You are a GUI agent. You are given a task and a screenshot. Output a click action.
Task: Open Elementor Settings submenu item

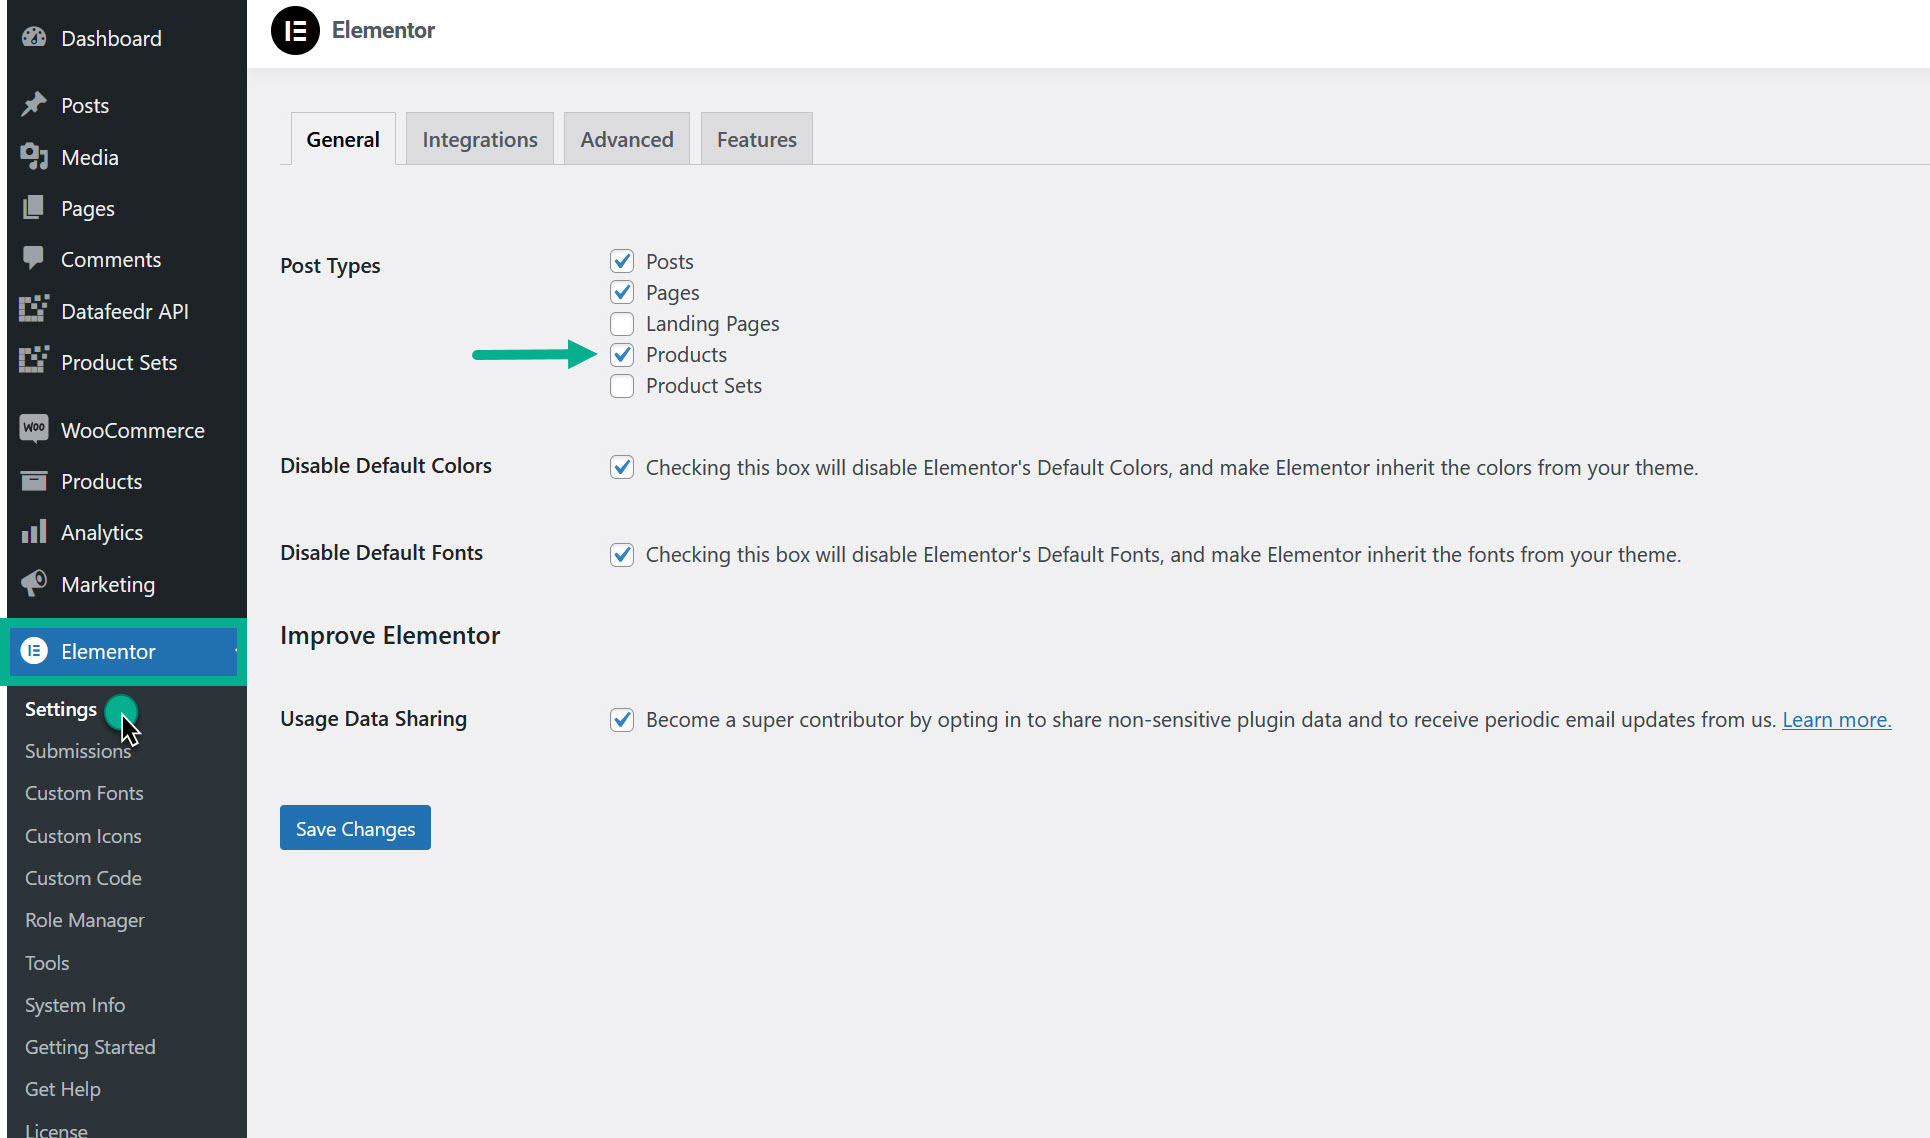coord(61,709)
